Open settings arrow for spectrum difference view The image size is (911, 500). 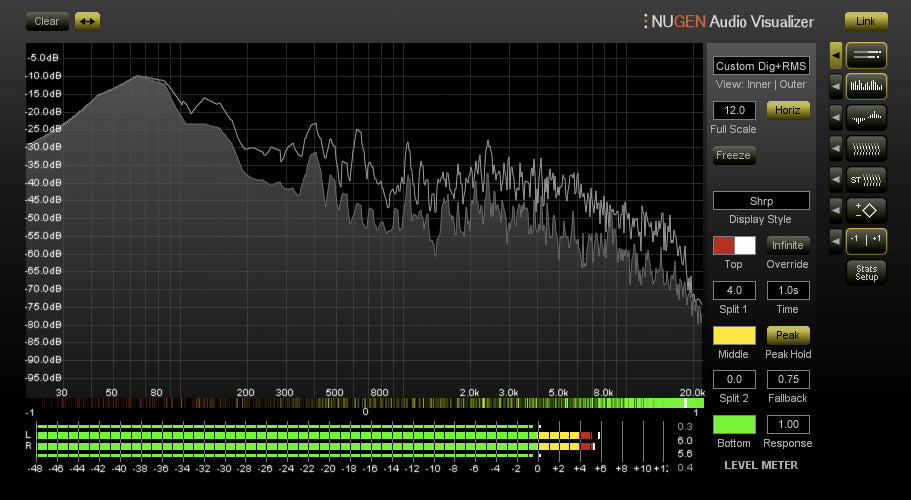point(835,117)
